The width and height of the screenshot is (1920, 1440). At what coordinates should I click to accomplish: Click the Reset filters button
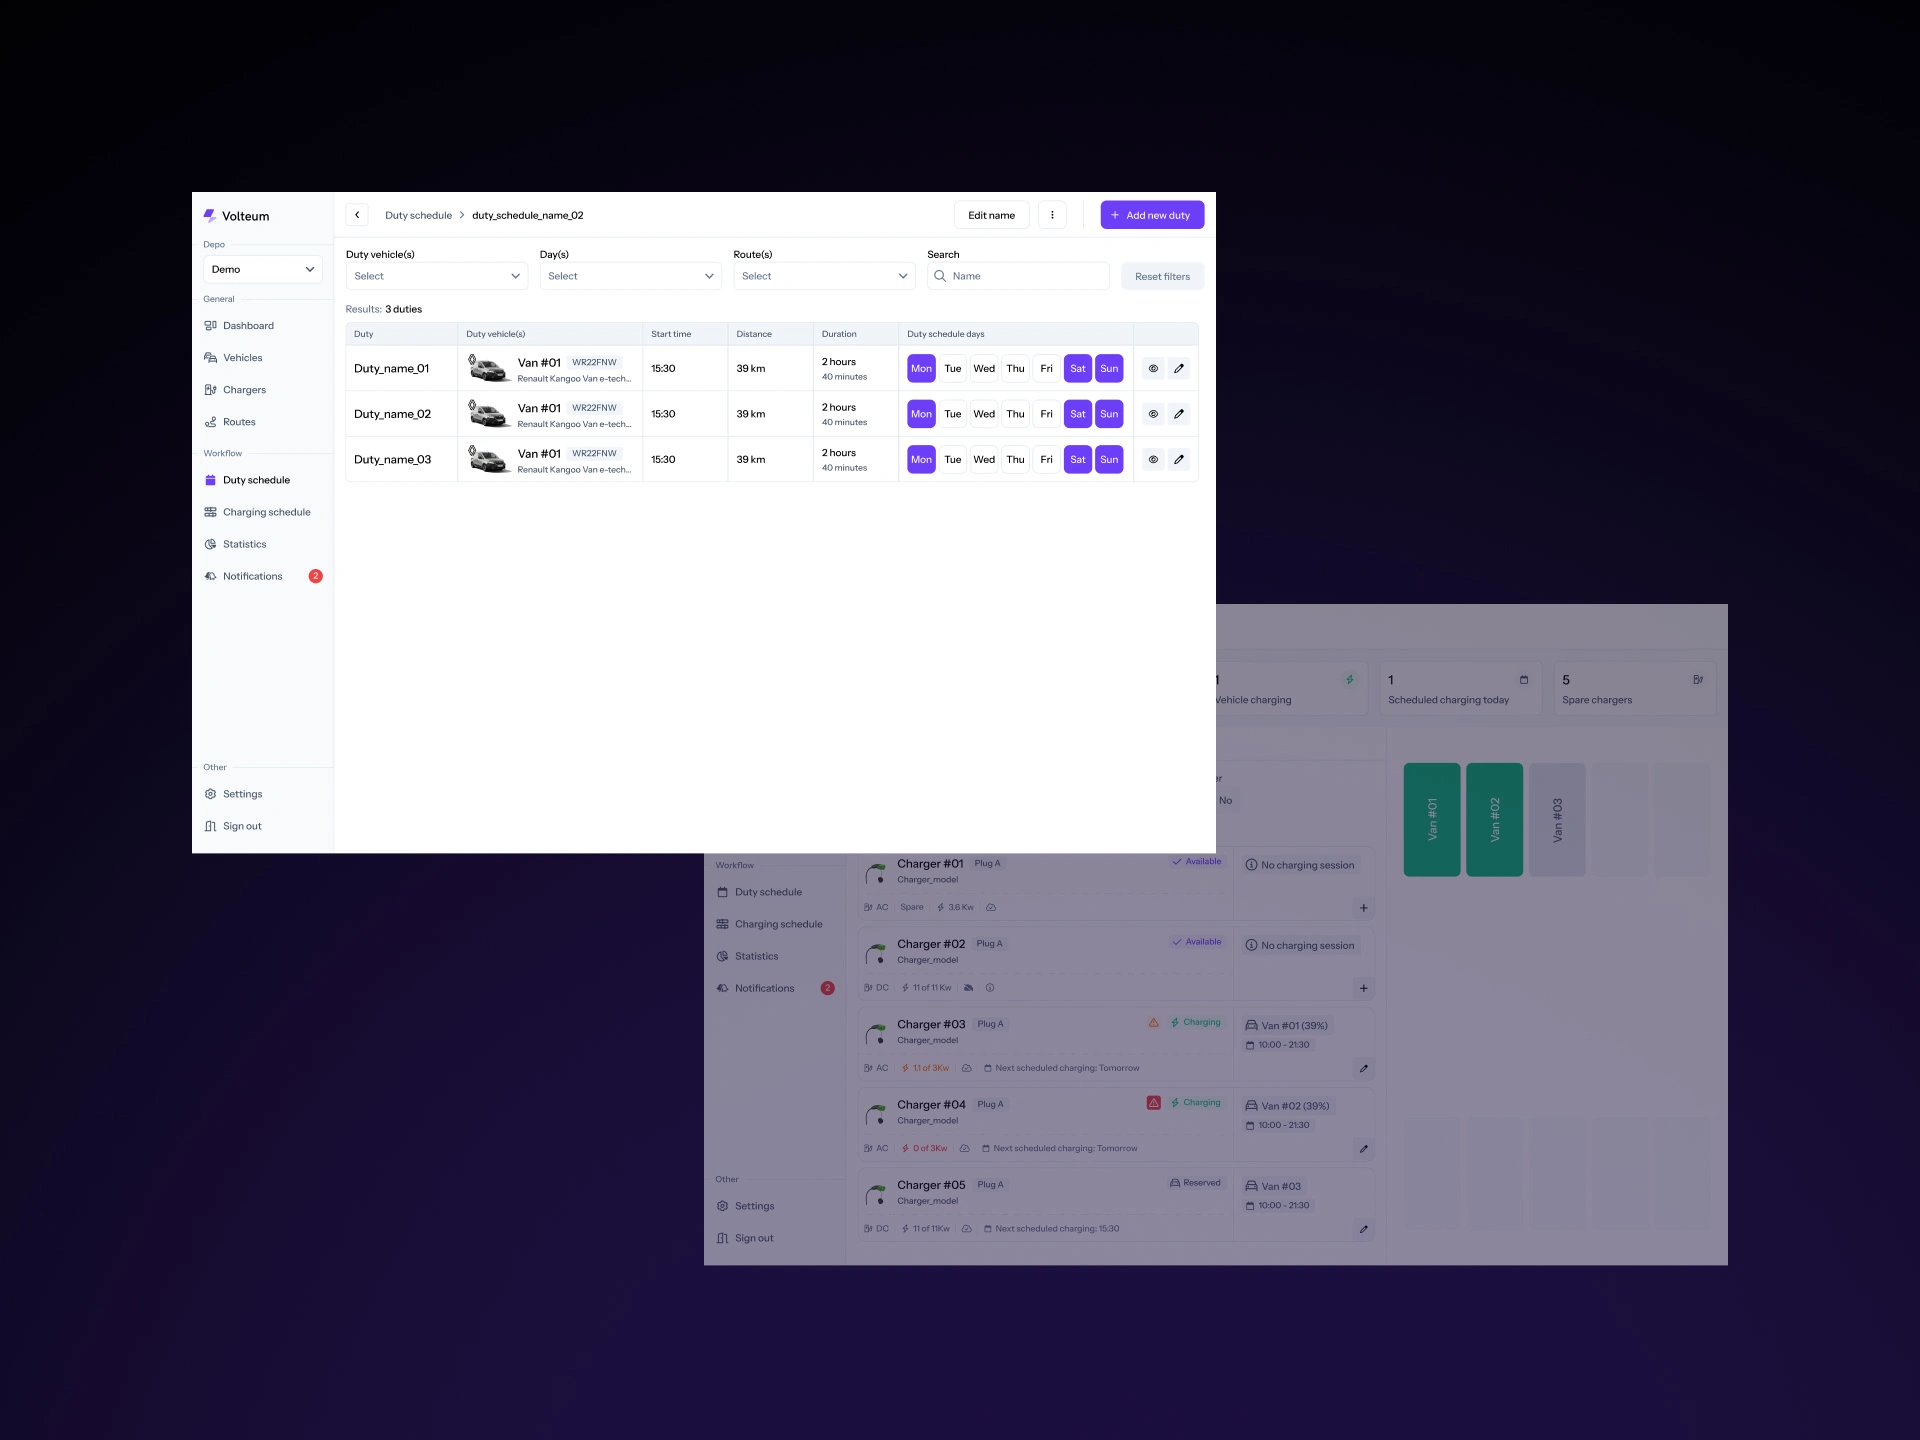(1162, 277)
